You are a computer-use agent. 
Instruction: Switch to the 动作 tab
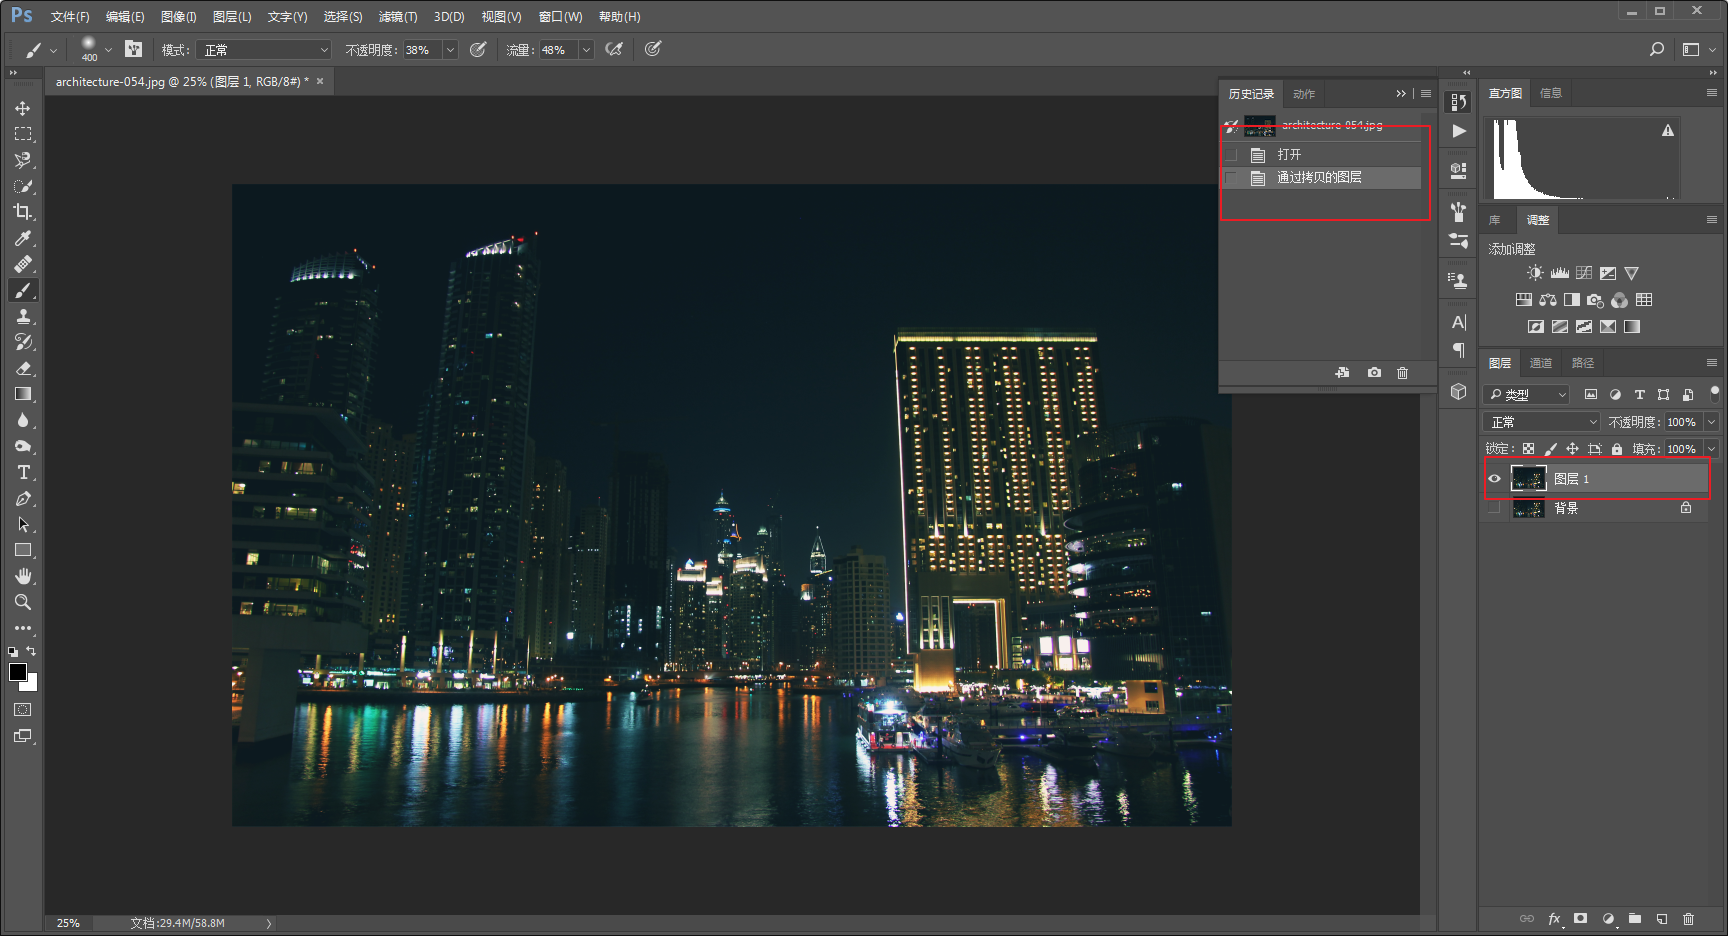tap(1304, 94)
